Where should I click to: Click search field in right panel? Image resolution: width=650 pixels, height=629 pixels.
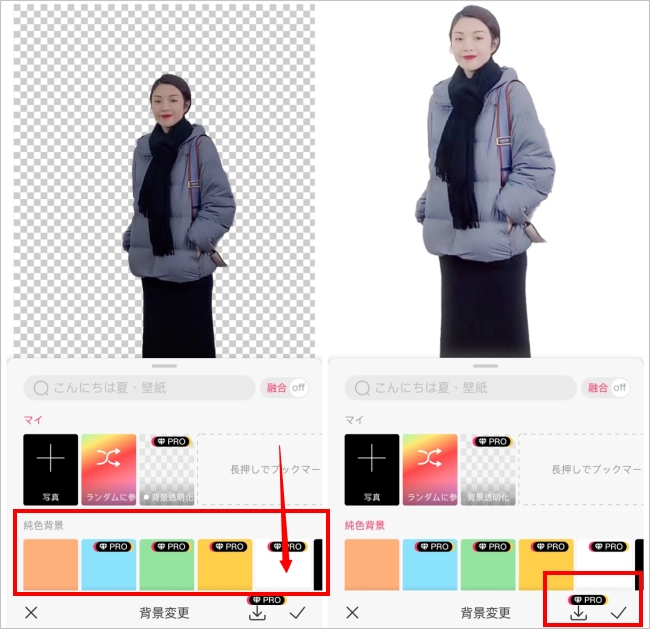(x=460, y=388)
